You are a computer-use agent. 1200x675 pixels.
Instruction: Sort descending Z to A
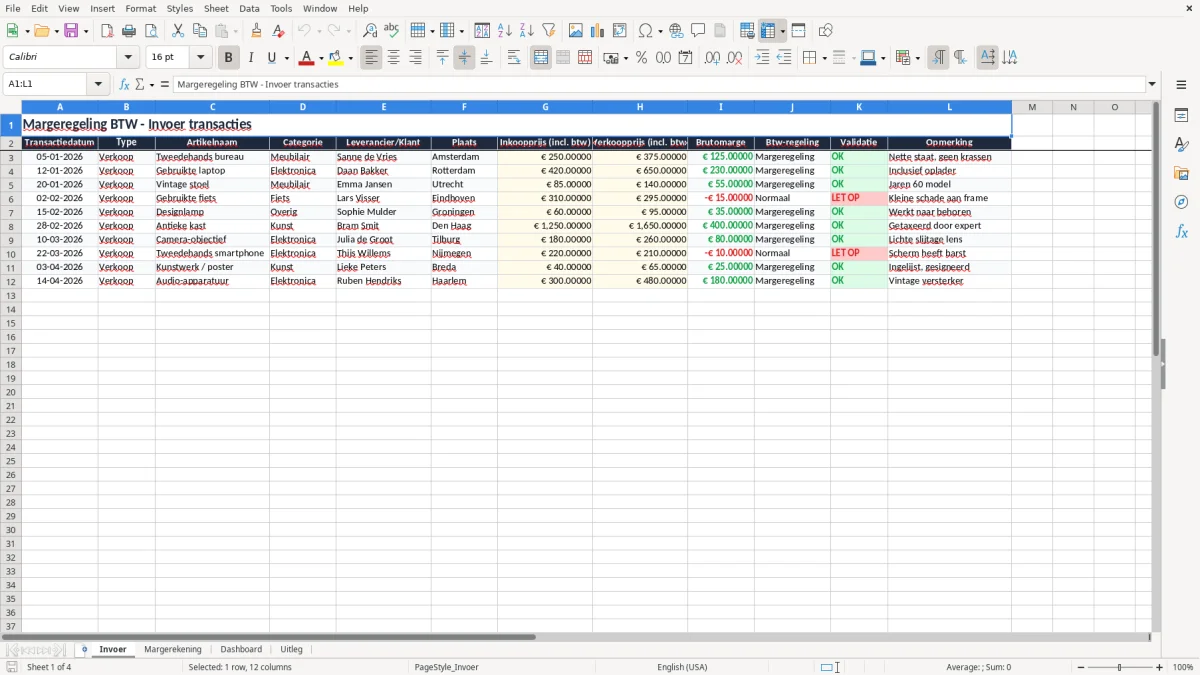tap(527, 31)
